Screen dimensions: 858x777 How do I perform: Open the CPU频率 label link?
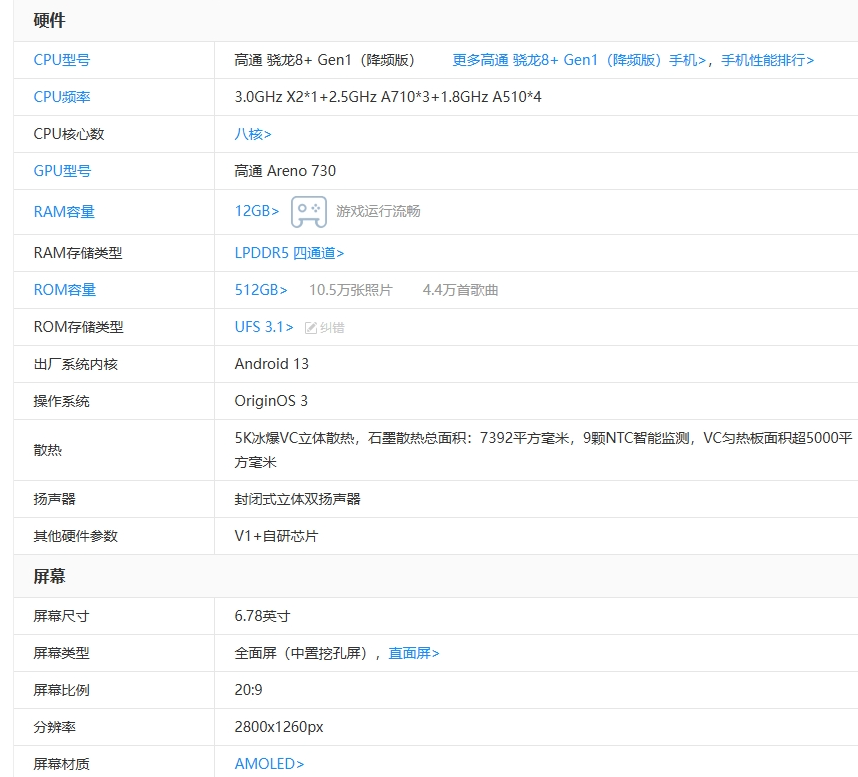(62, 97)
